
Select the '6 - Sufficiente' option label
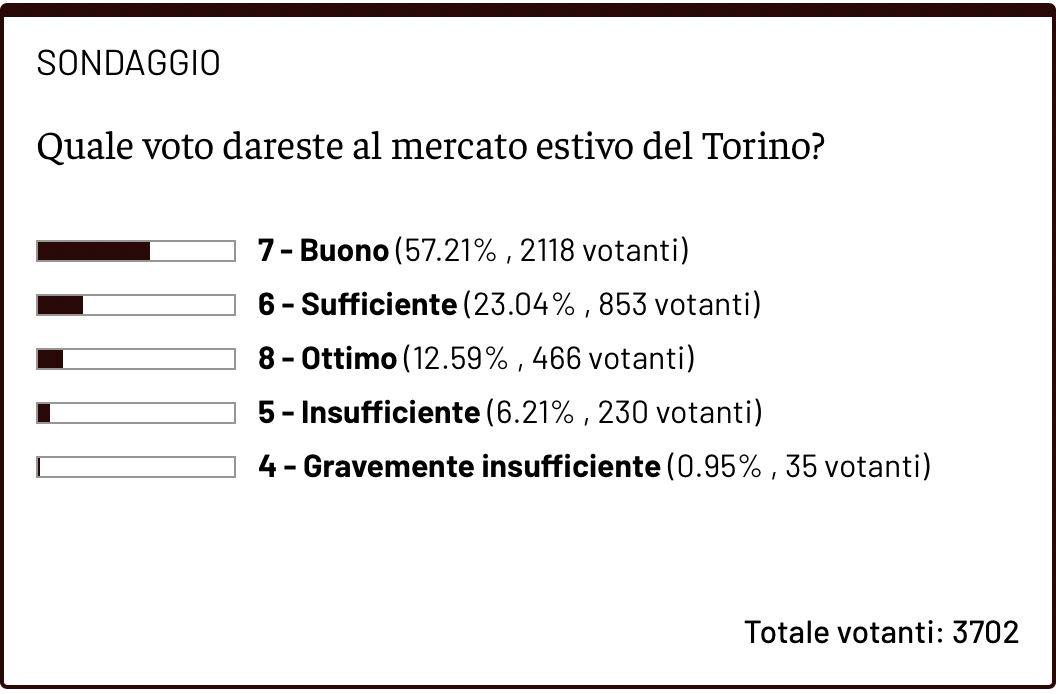point(357,304)
